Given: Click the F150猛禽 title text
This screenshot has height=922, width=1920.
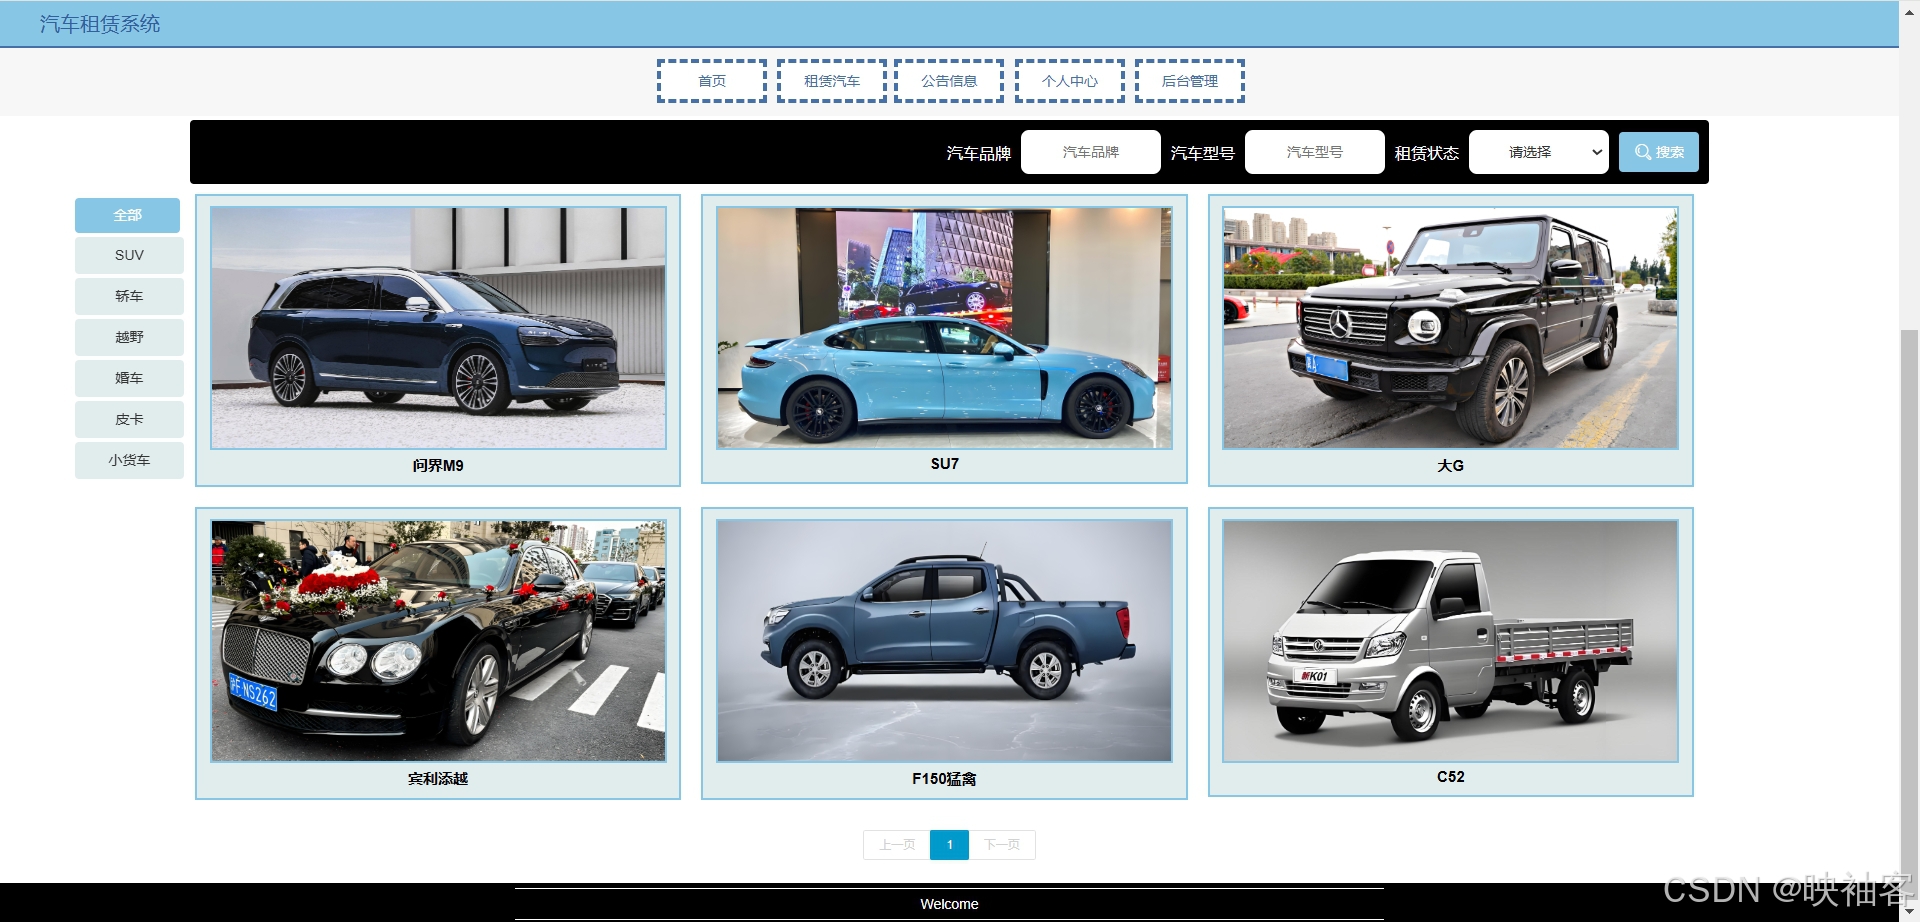Looking at the screenshot, I should [x=944, y=779].
